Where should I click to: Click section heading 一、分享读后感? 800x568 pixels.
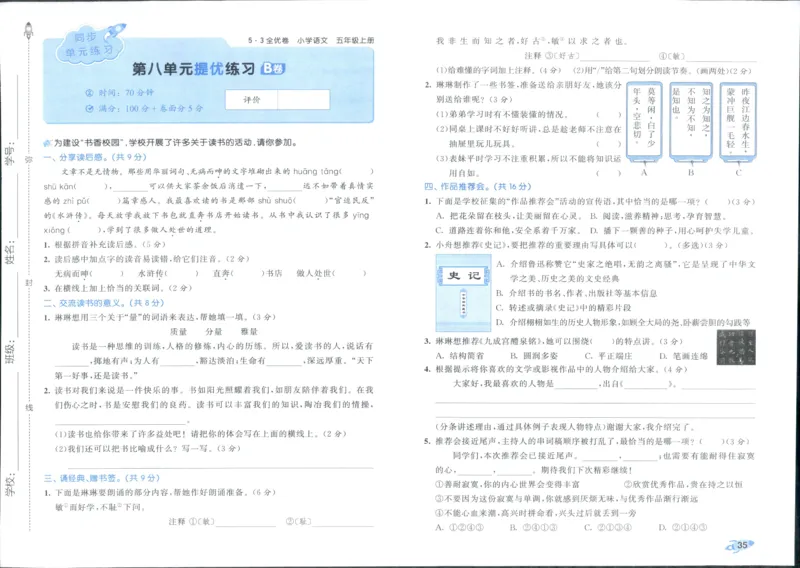point(95,157)
